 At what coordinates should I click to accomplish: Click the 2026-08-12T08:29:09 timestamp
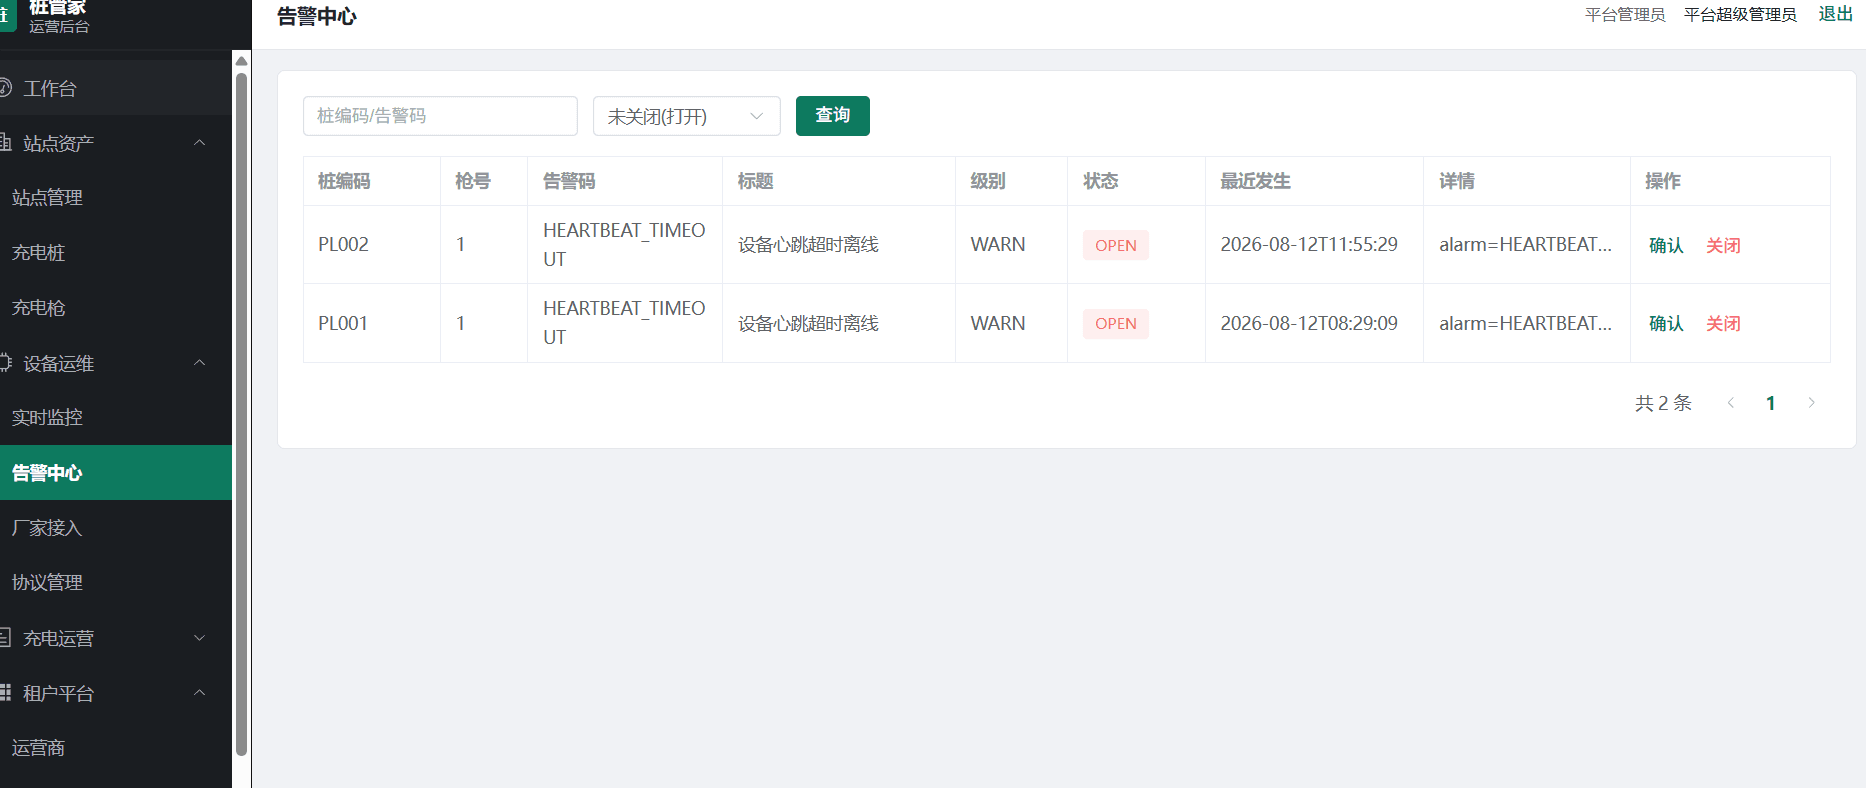pyautogui.click(x=1309, y=323)
